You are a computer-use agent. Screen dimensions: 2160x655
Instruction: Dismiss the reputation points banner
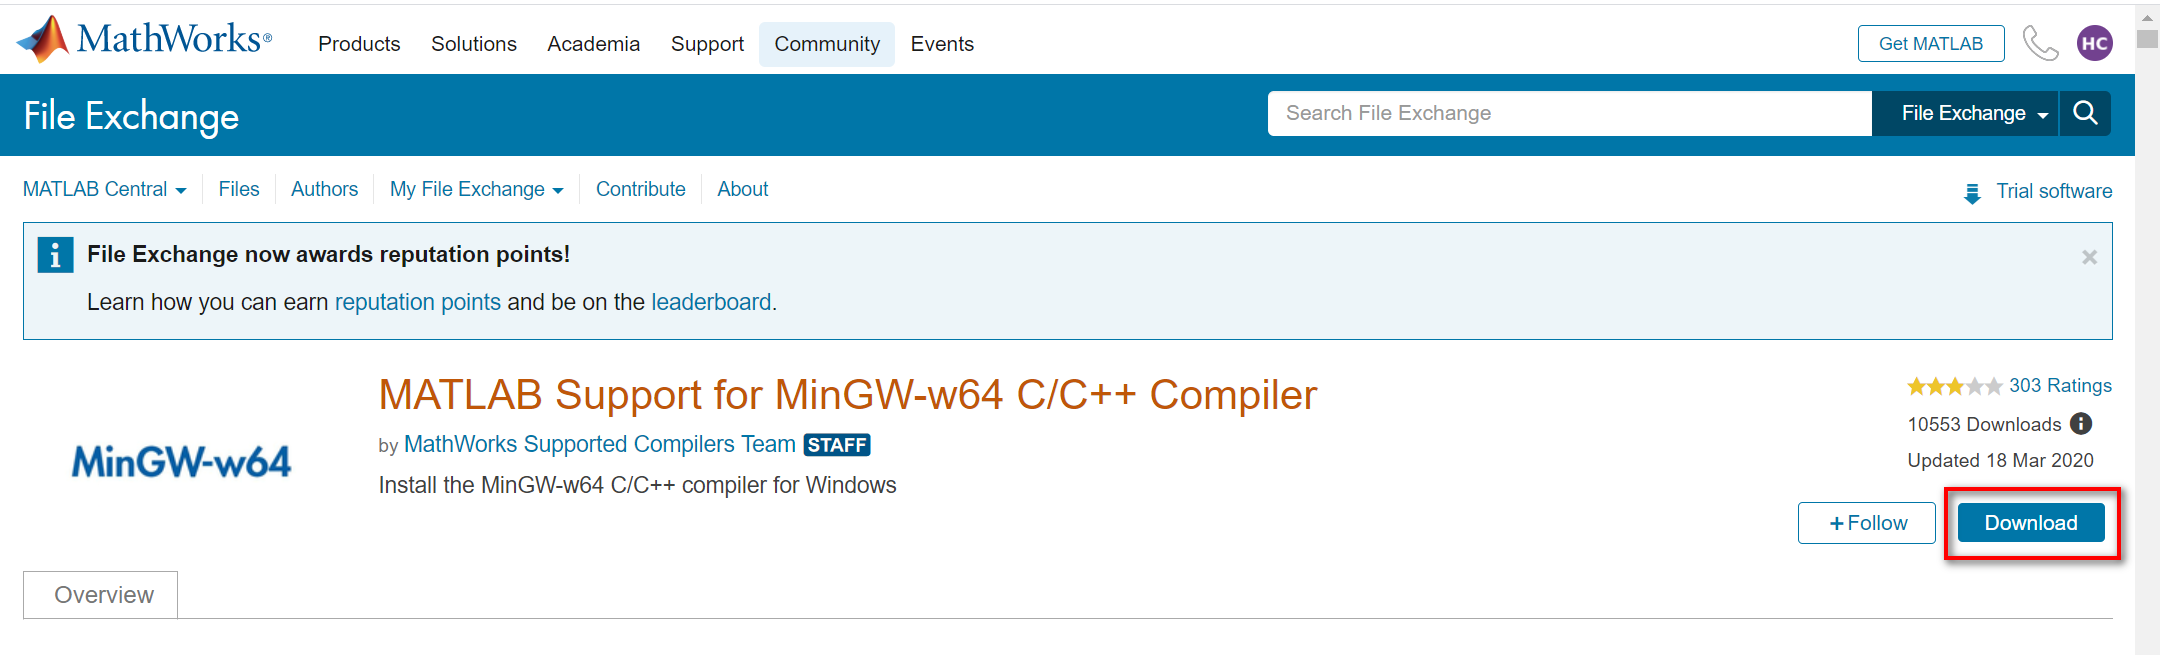pos(2089,257)
